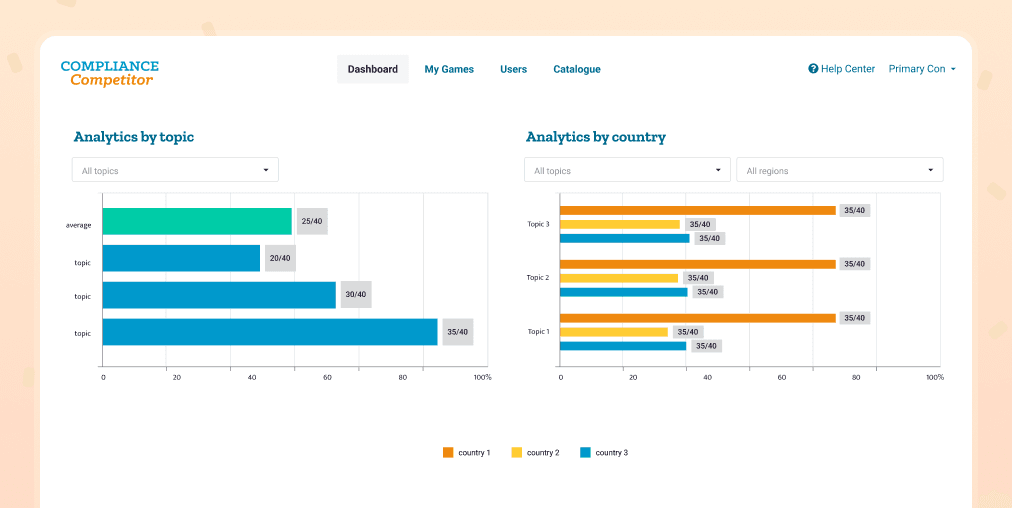The width and height of the screenshot is (1012, 508).
Task: Click the green average bar
Action: click(x=197, y=222)
